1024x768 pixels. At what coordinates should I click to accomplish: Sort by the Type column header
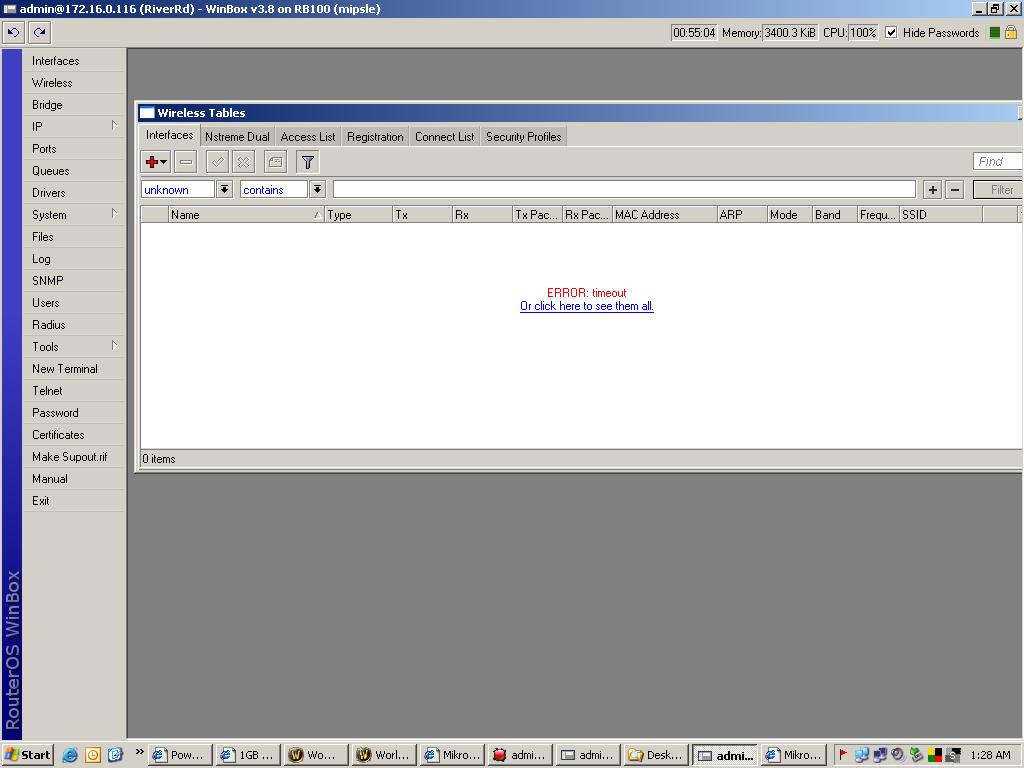pos(359,215)
